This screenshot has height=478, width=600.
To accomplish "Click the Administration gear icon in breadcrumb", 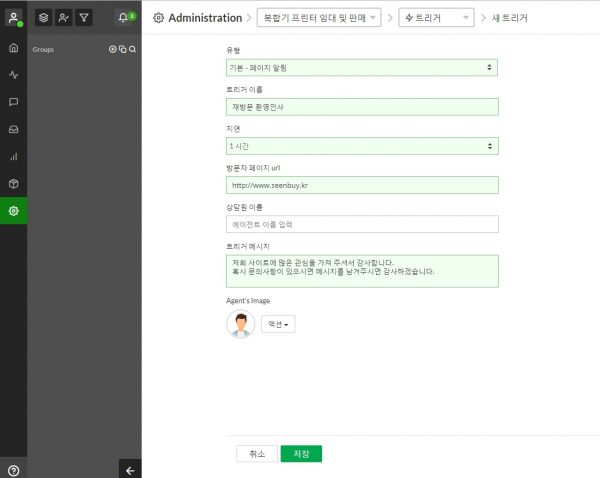I will pyautogui.click(x=158, y=18).
